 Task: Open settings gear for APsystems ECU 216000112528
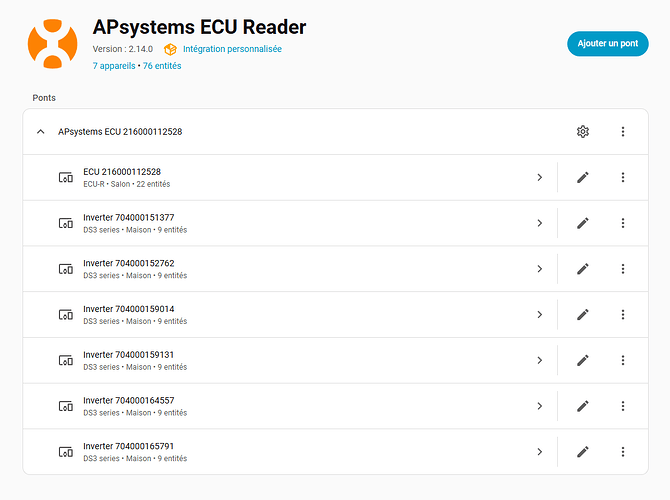click(x=583, y=132)
